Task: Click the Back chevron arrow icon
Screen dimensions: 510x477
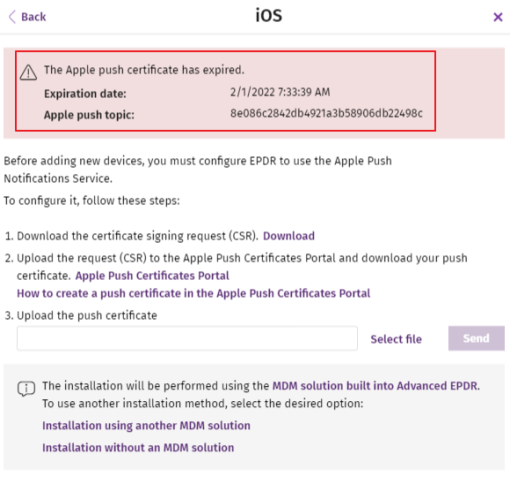Action: [12, 17]
